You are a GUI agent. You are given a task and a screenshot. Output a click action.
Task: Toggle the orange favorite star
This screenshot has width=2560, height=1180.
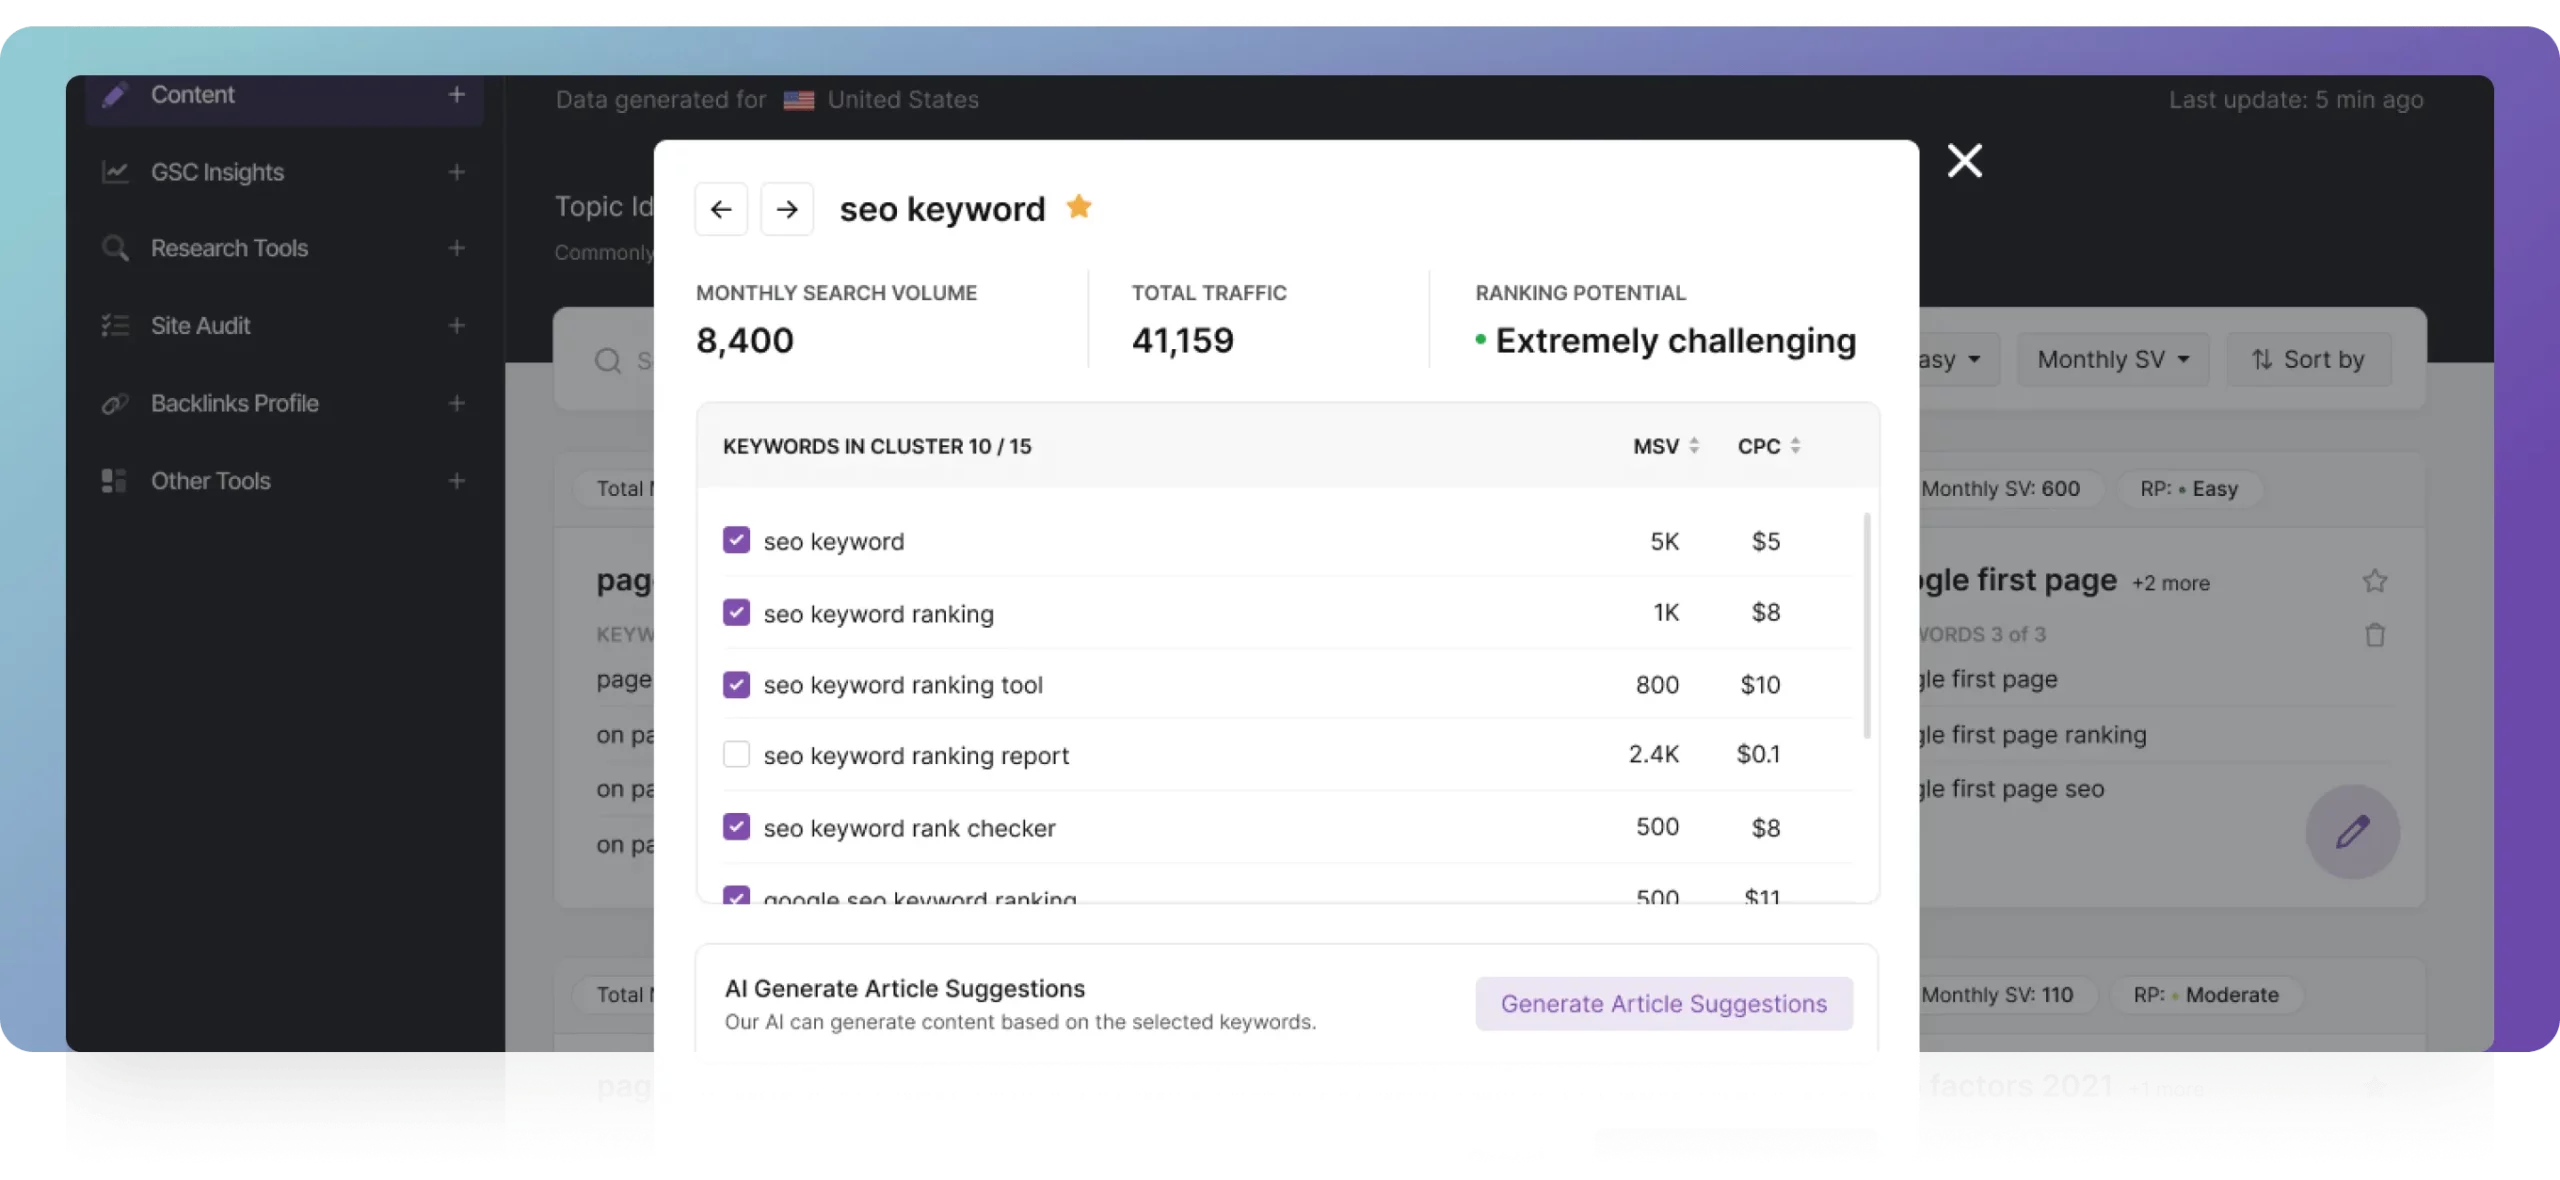[x=1079, y=207]
